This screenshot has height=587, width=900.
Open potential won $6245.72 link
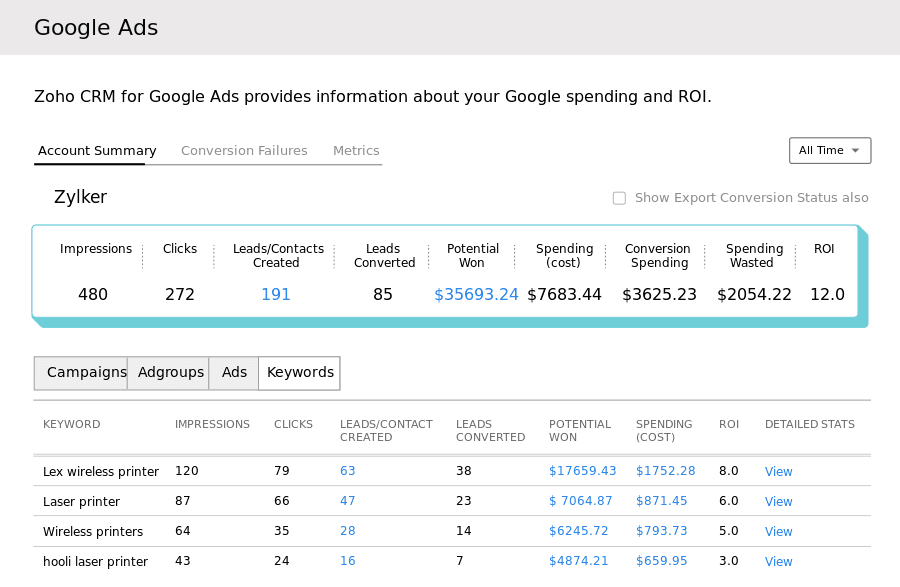tap(578, 531)
